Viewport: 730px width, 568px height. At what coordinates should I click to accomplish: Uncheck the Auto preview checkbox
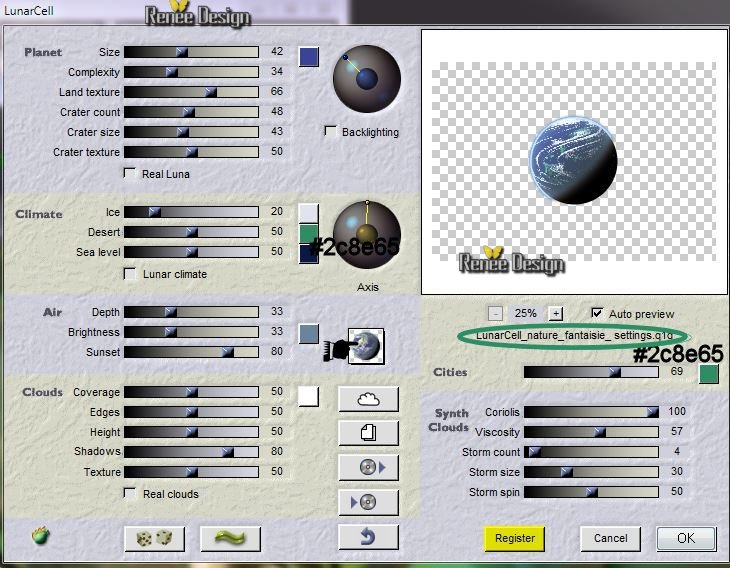[597, 313]
